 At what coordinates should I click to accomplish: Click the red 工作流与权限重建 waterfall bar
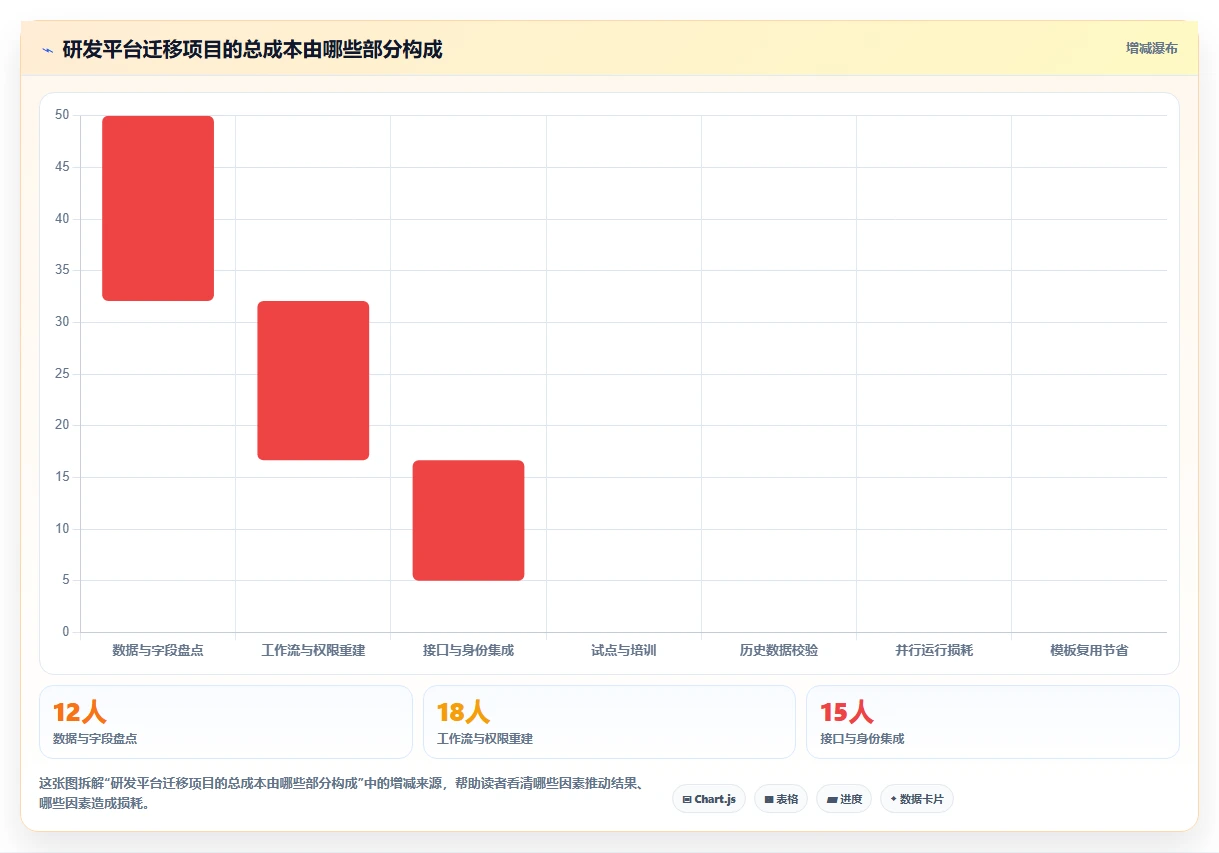pyautogui.click(x=313, y=380)
